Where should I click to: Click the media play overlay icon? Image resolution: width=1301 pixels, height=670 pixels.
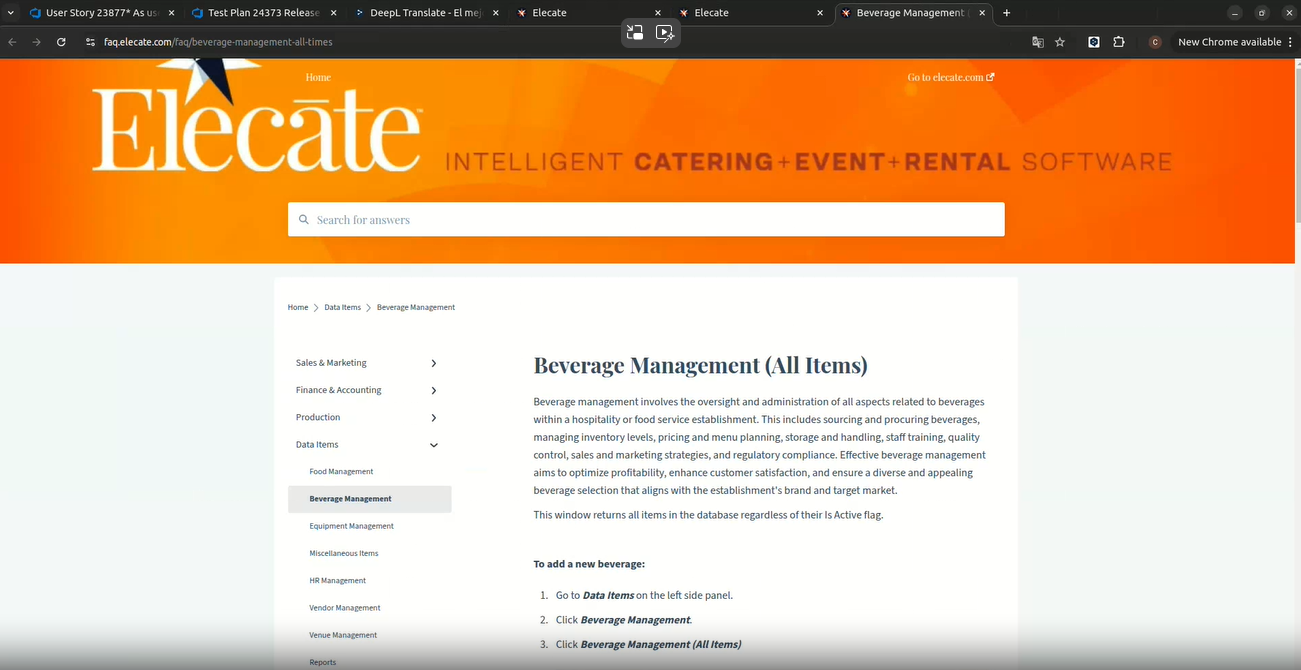click(x=665, y=32)
